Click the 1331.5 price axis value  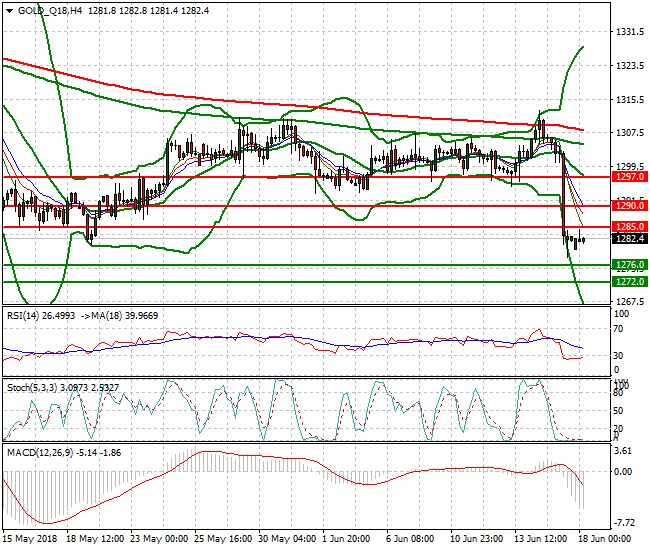(x=630, y=32)
